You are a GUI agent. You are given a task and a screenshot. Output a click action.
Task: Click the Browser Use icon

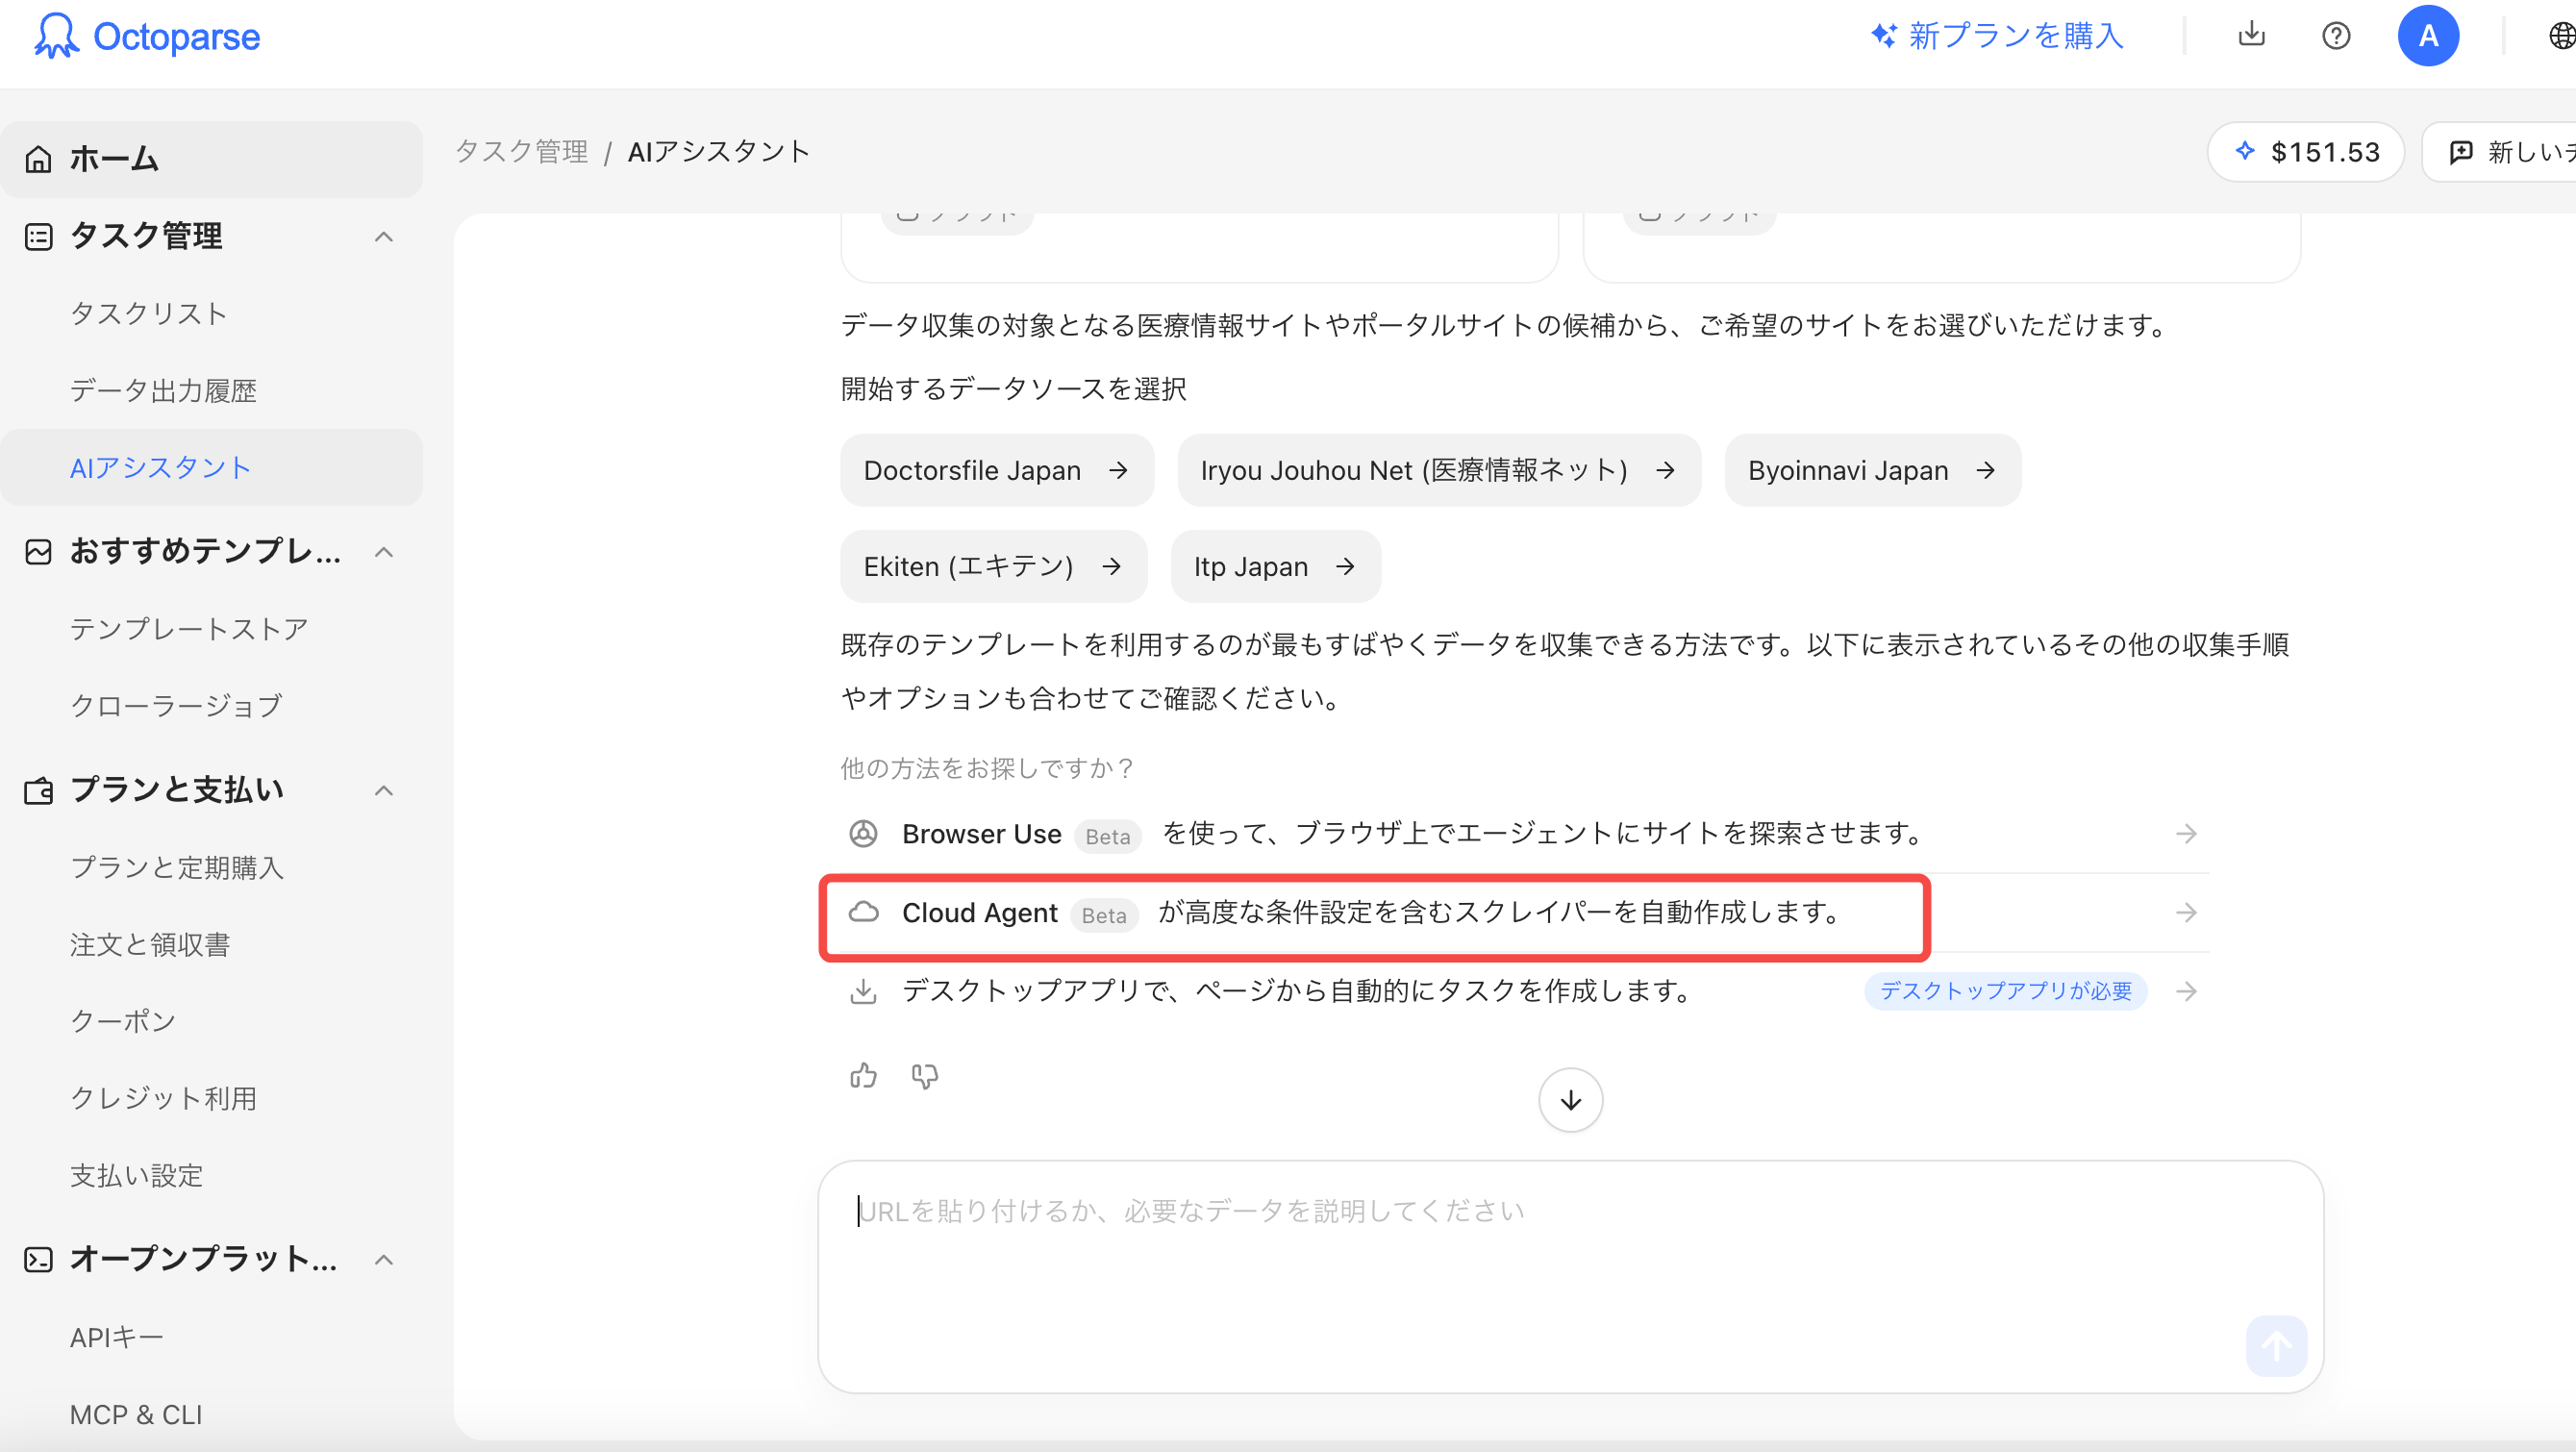(x=863, y=833)
